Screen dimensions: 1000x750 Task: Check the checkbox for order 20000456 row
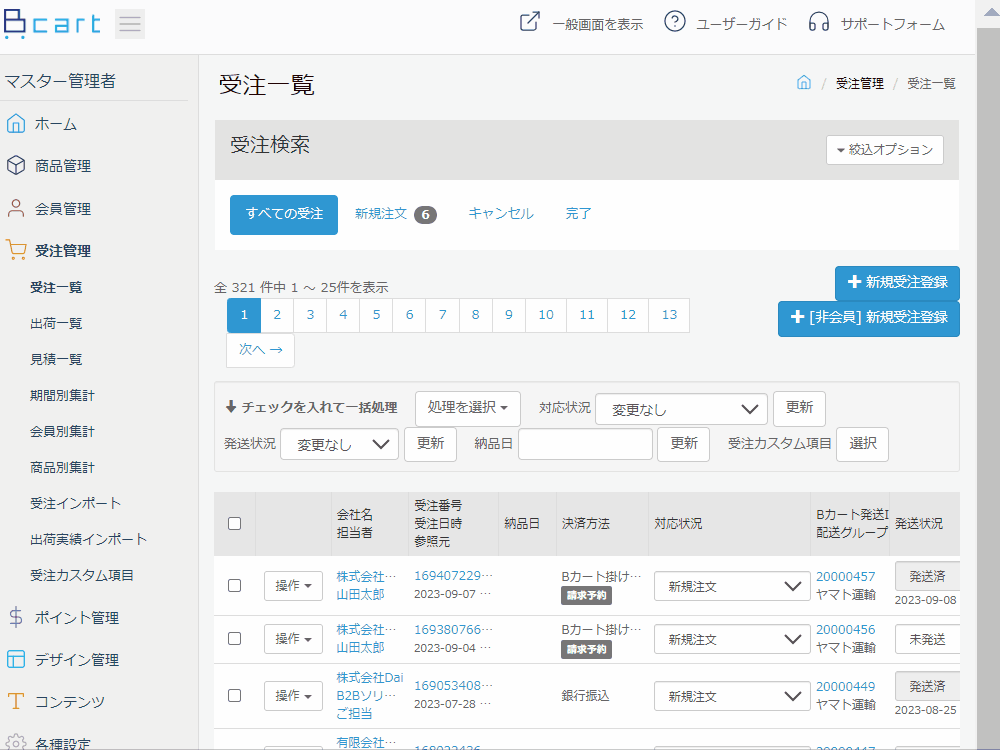(x=235, y=638)
